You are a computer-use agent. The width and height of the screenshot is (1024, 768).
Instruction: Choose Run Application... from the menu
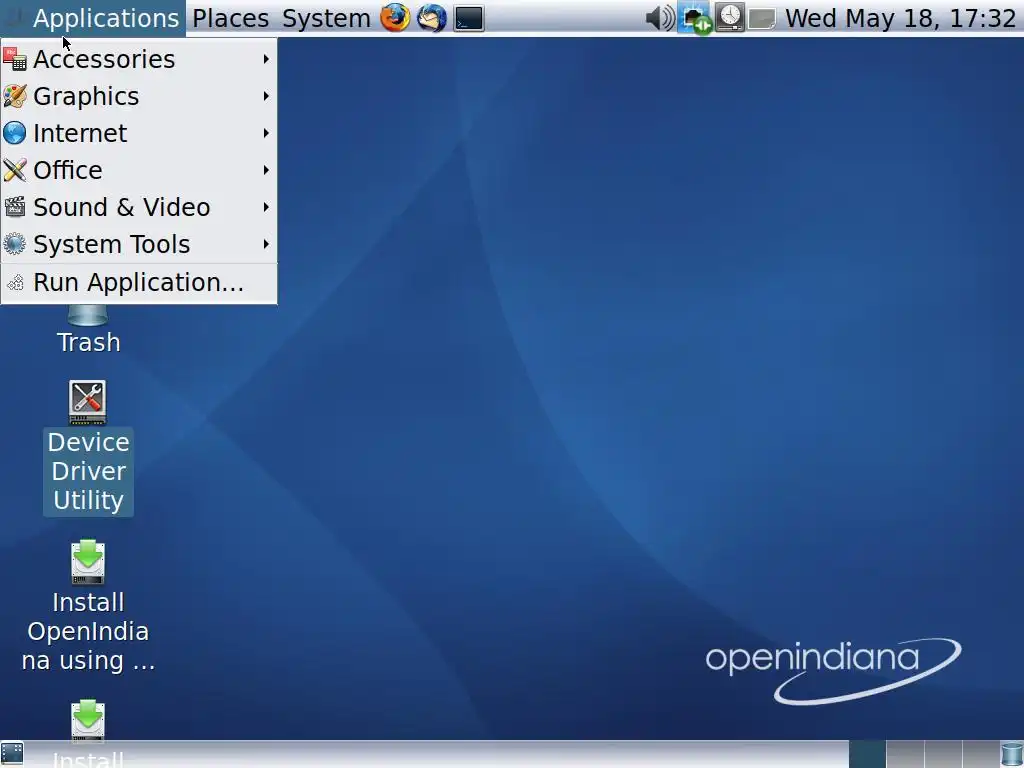click(139, 283)
